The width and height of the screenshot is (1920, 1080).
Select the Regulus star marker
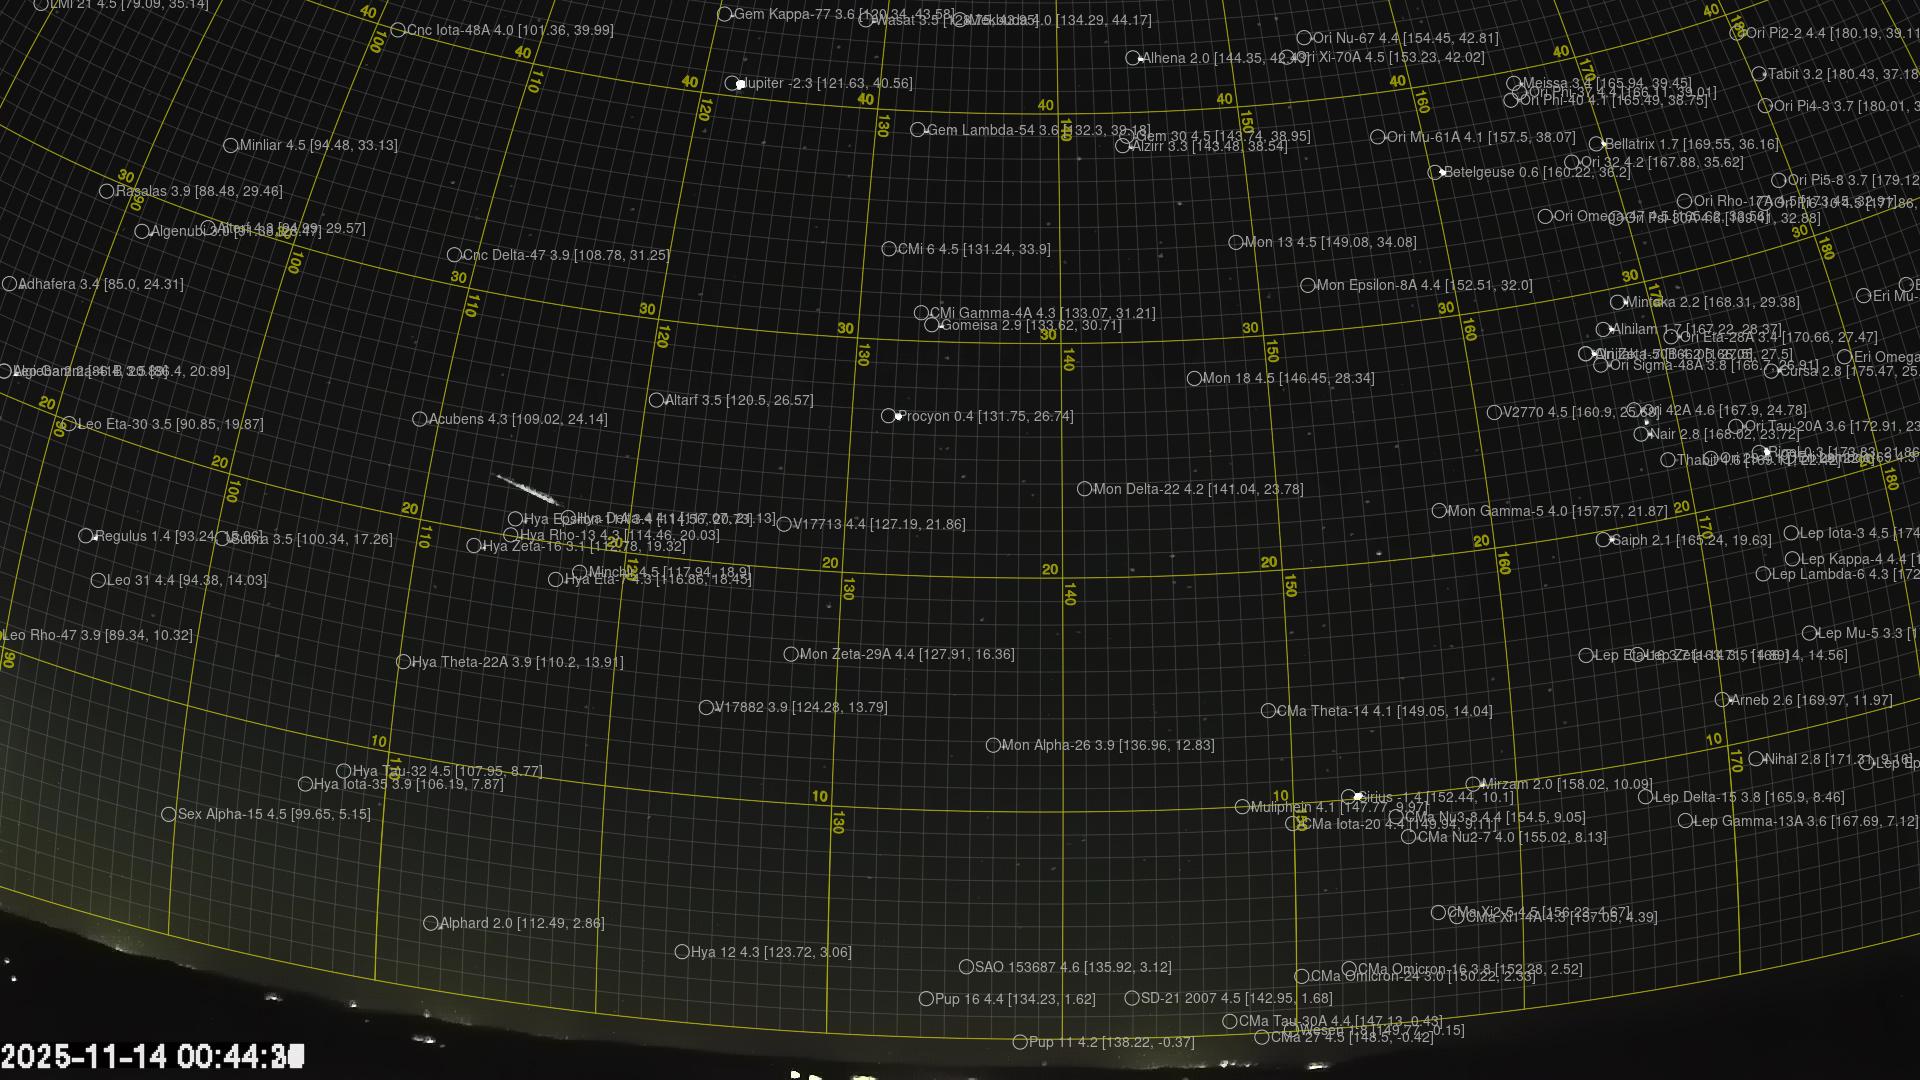(x=86, y=536)
